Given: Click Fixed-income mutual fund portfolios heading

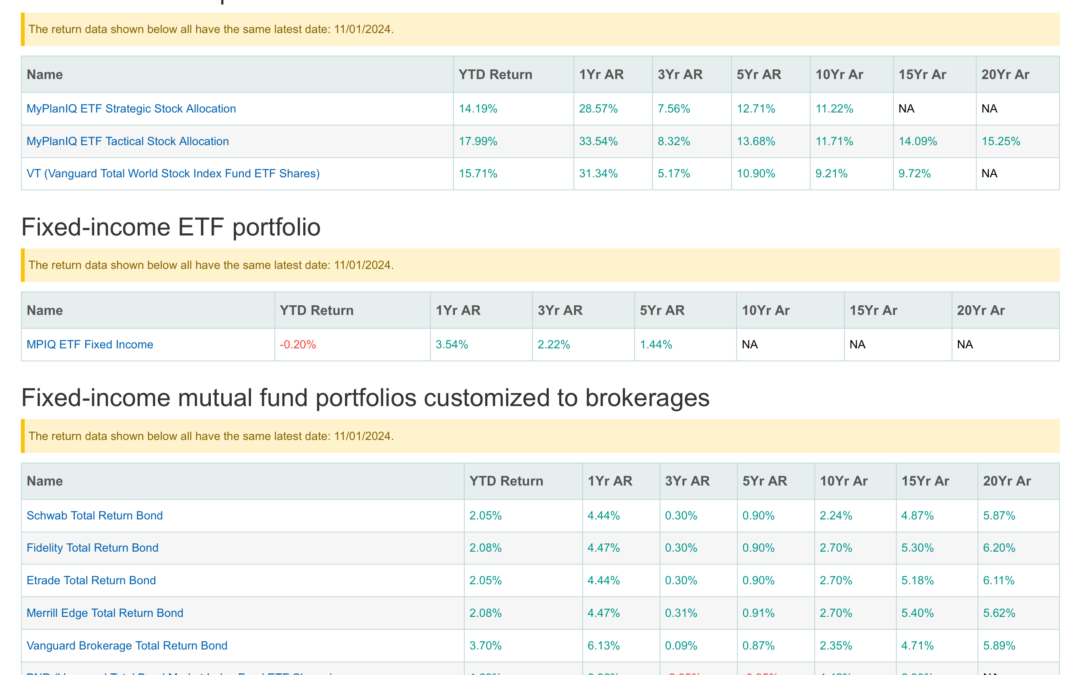Looking at the screenshot, I should tap(365, 398).
